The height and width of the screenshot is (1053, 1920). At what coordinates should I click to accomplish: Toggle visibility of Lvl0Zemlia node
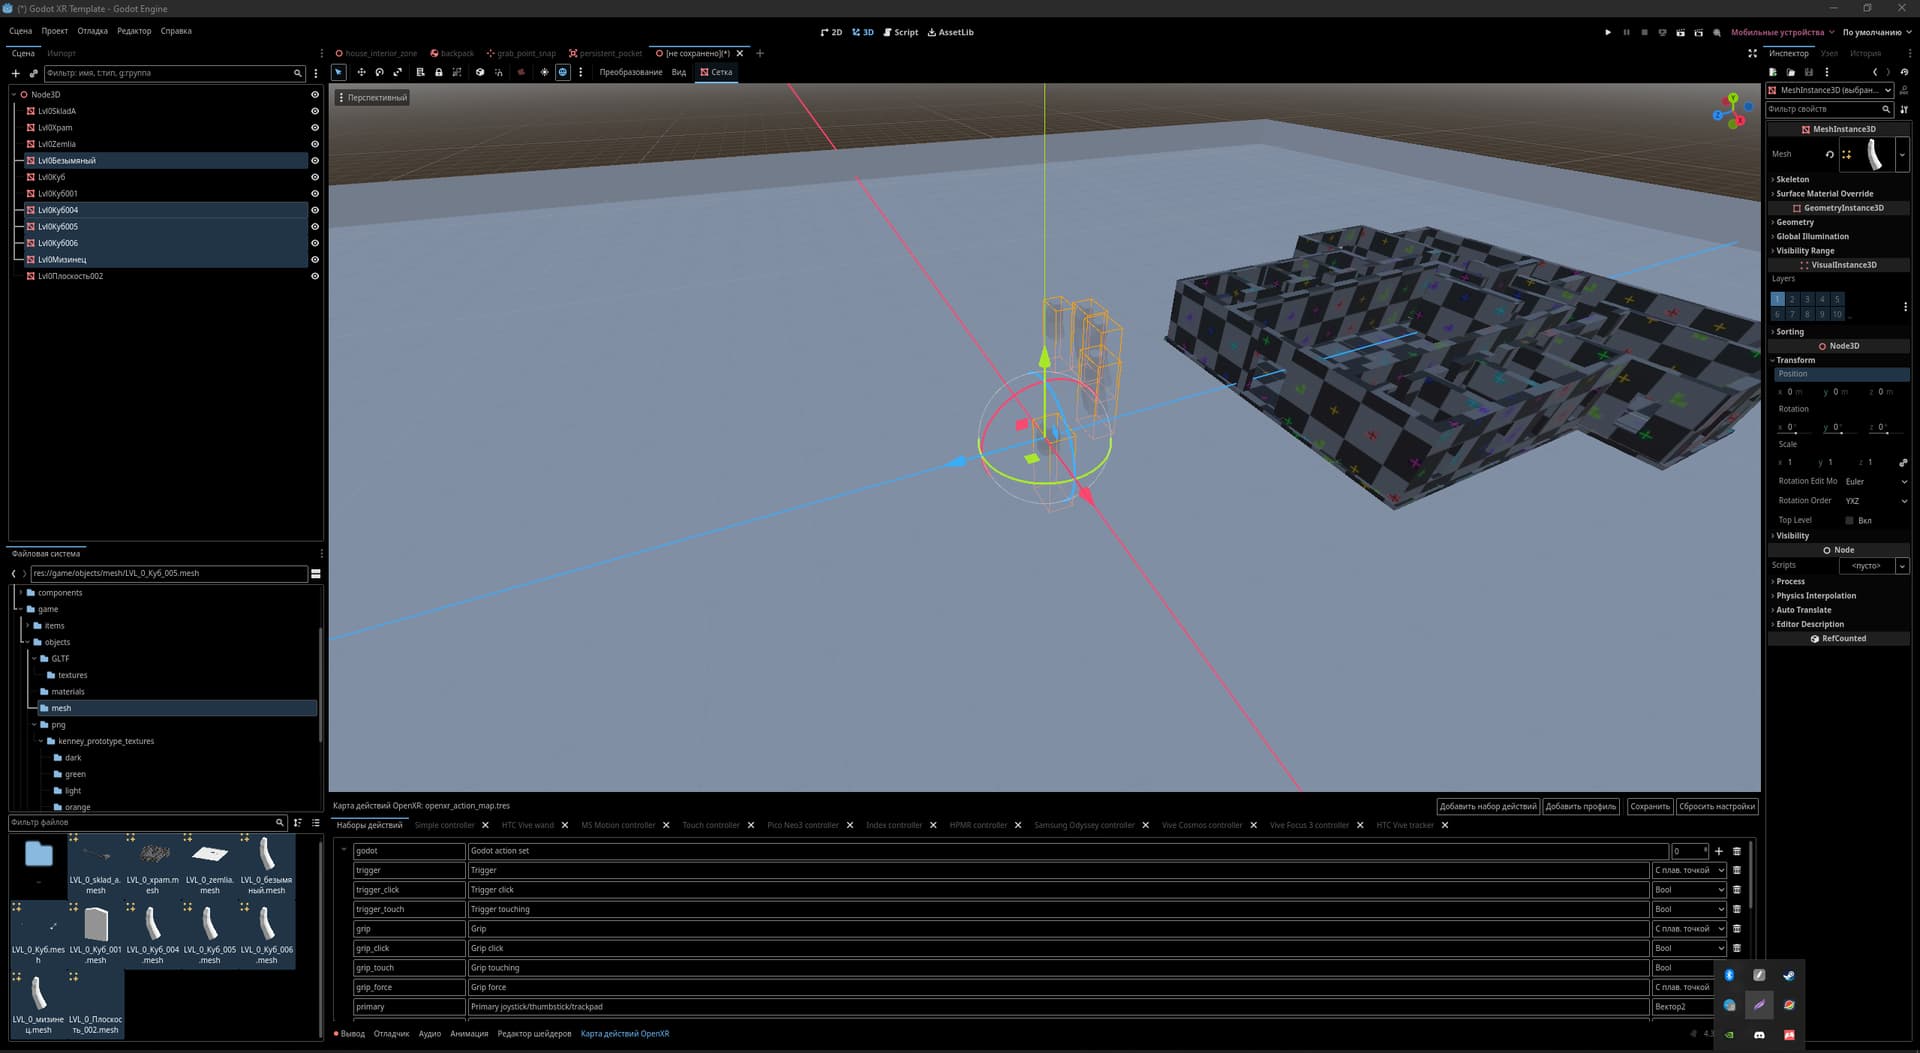pos(314,144)
